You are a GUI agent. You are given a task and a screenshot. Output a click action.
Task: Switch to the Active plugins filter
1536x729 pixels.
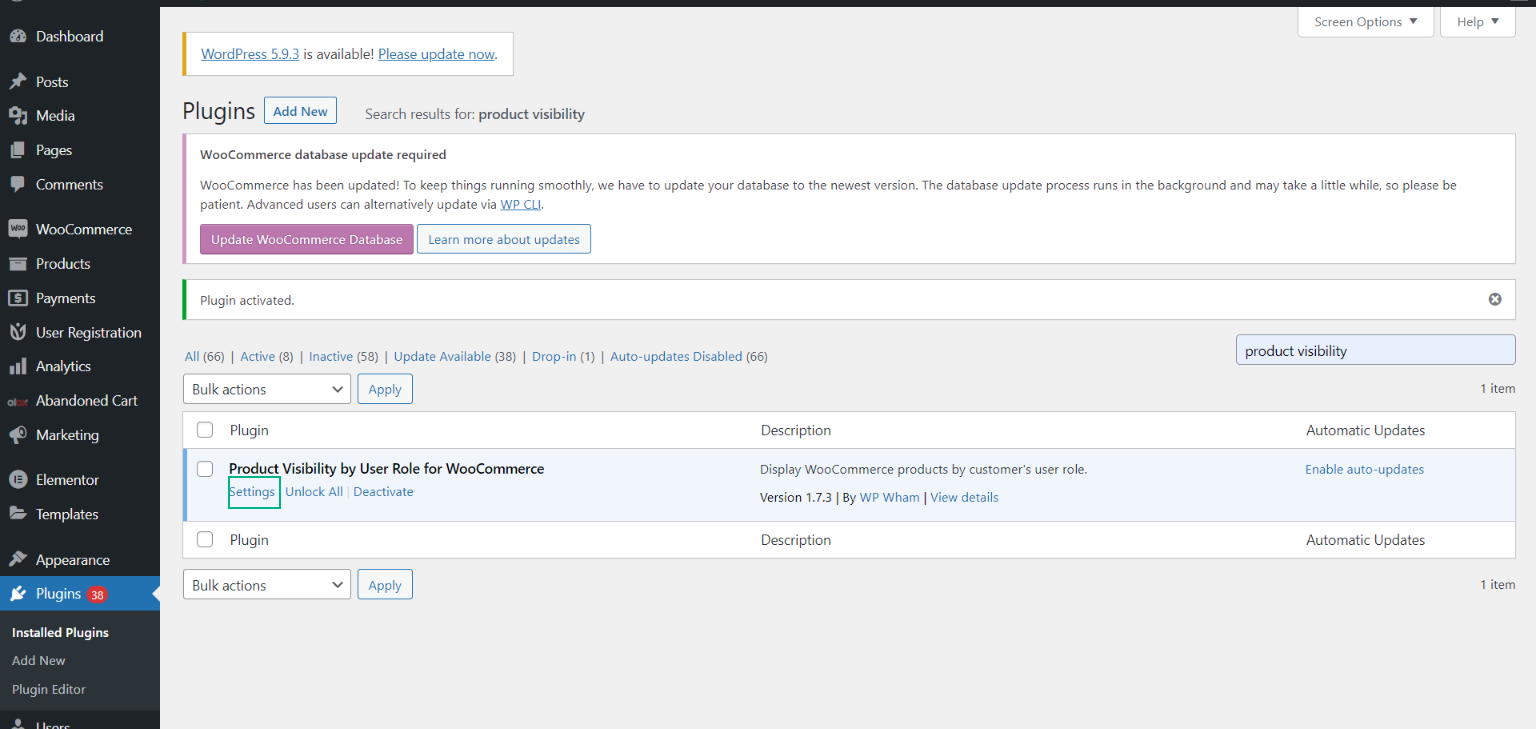(257, 356)
